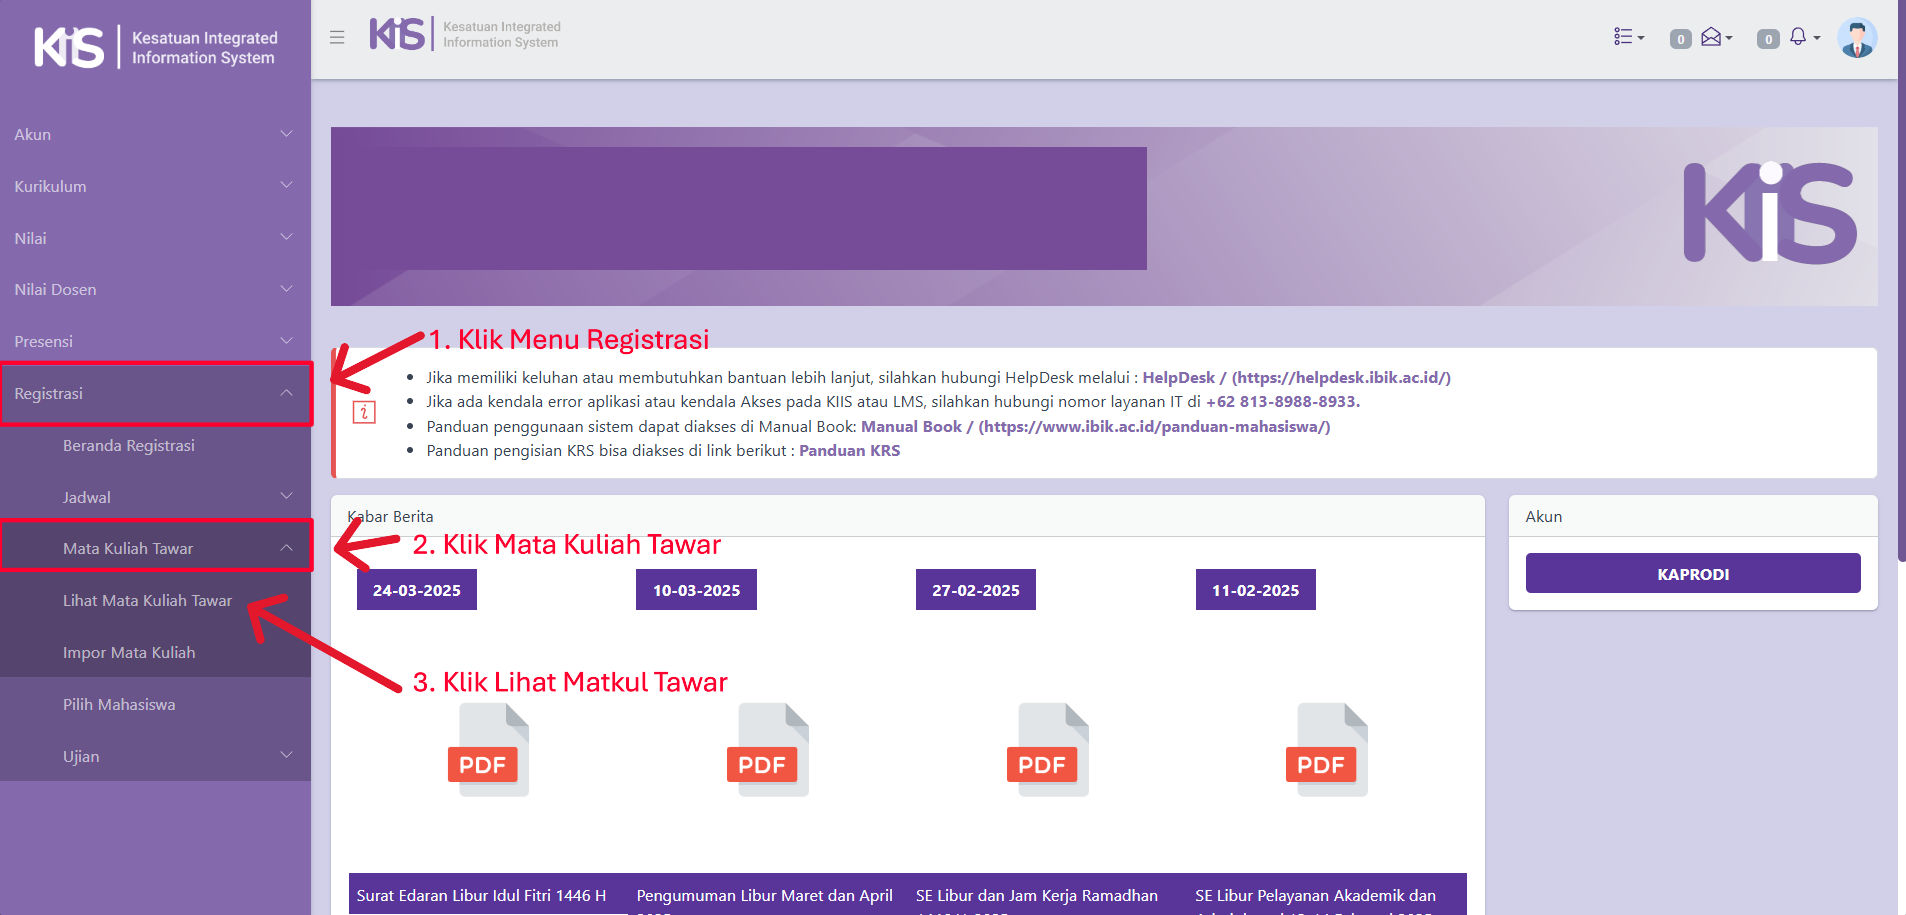Screen dimensions: 1906x915
Task: Click the hamburger menu toggle icon
Action: (337, 37)
